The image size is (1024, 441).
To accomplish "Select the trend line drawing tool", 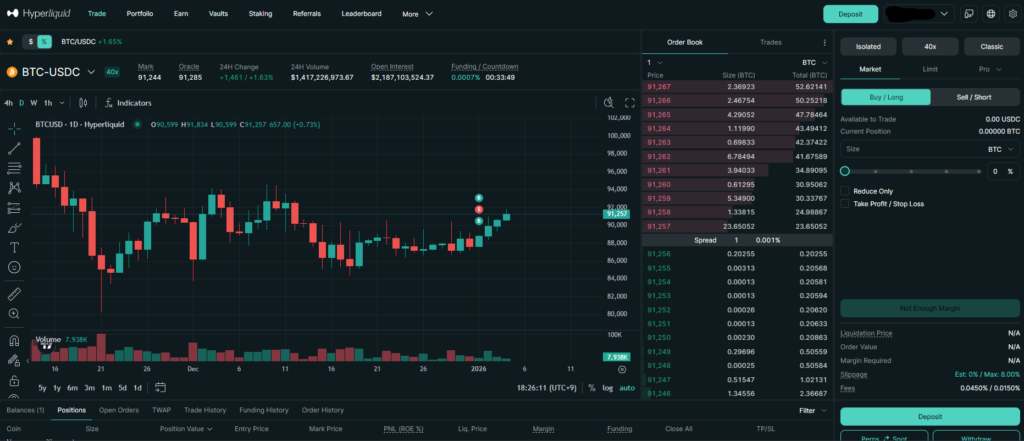I will (x=14, y=148).
